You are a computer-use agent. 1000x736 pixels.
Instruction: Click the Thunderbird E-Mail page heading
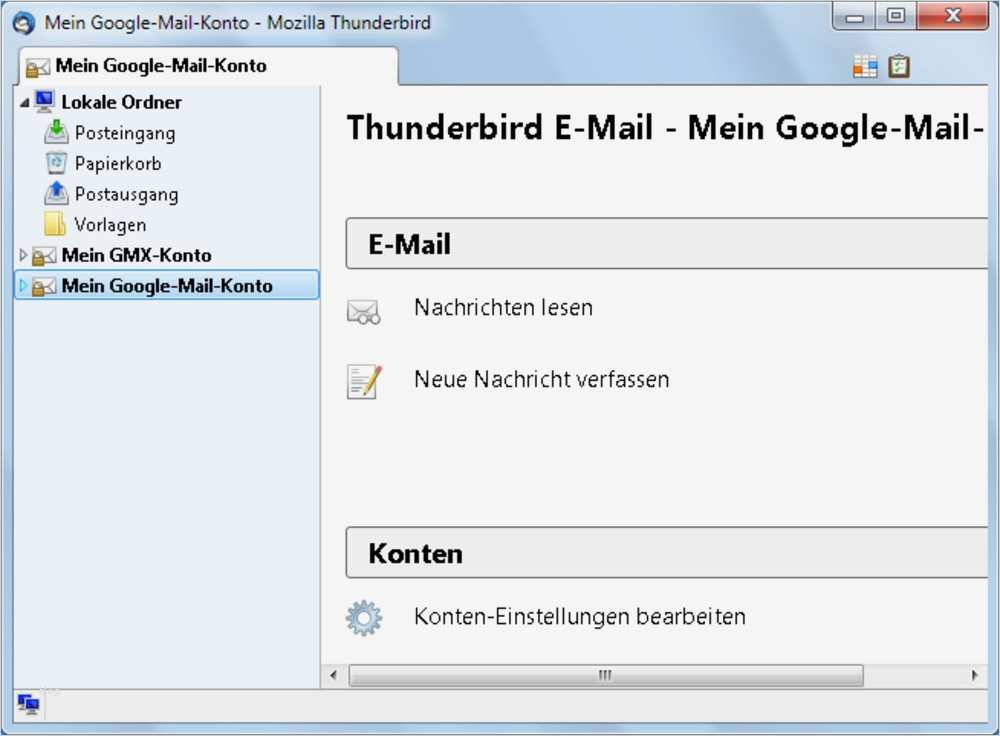click(x=665, y=127)
